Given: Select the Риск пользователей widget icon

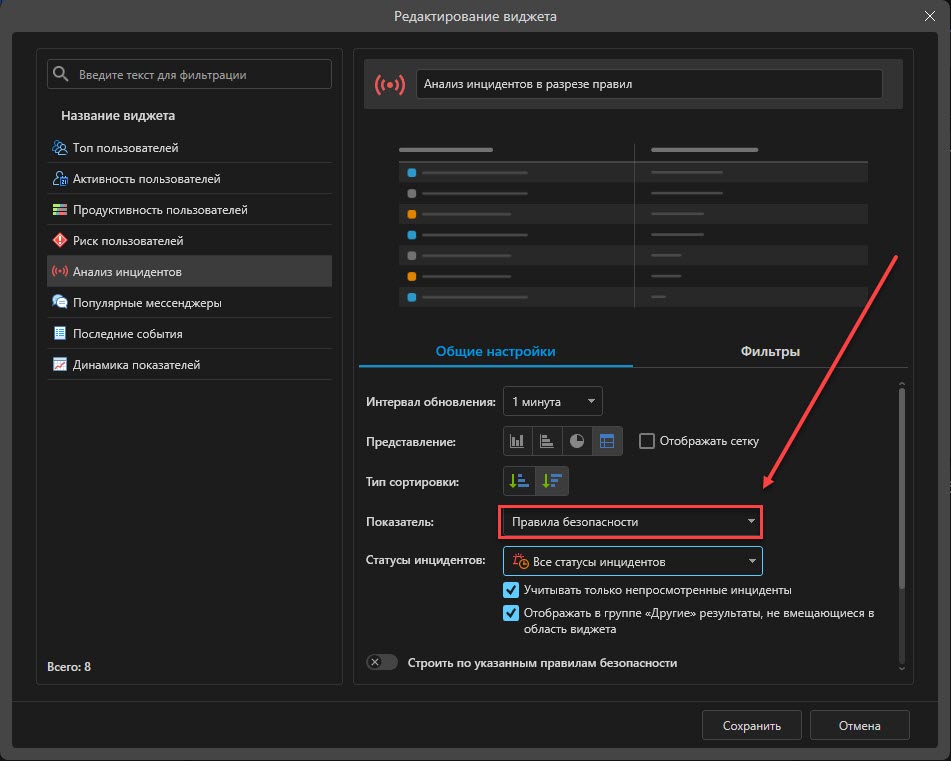Looking at the screenshot, I should [x=59, y=240].
